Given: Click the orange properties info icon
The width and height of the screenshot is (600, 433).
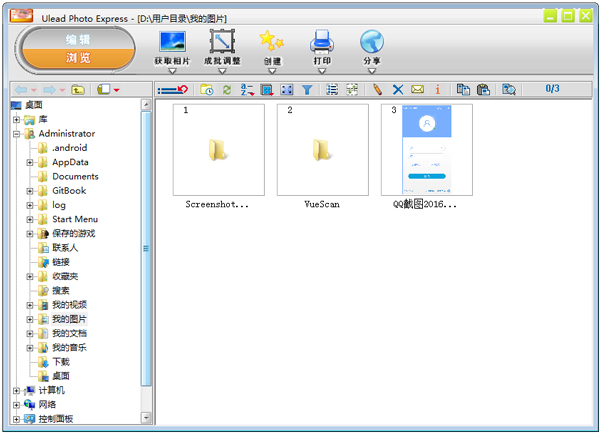Looking at the screenshot, I should point(437,90).
